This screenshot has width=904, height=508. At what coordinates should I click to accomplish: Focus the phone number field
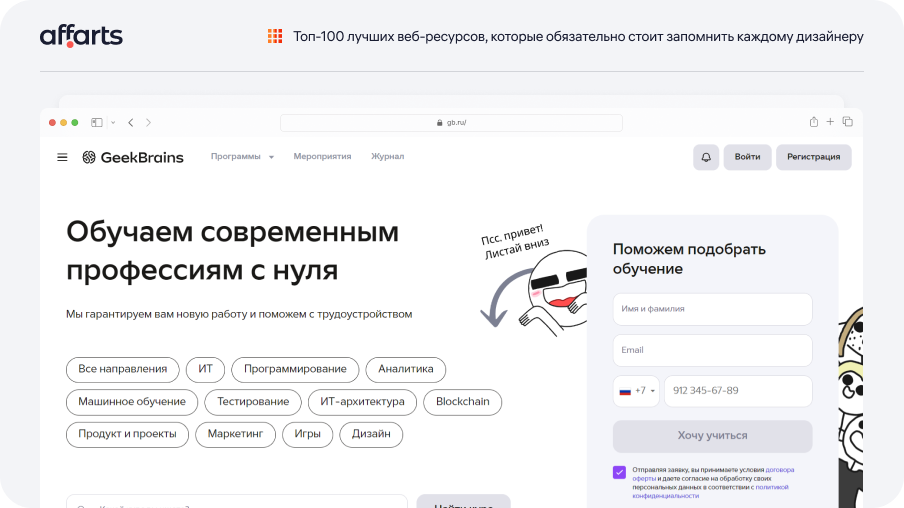738,391
